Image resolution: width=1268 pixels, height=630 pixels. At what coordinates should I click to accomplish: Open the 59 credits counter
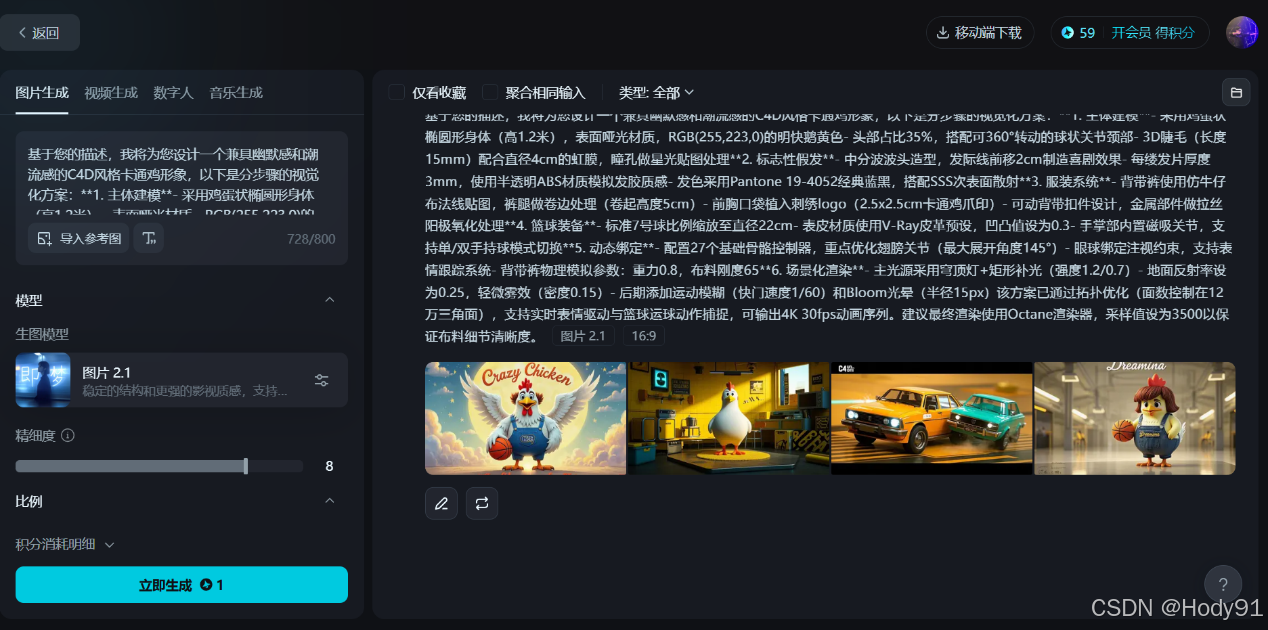pyautogui.click(x=1078, y=33)
